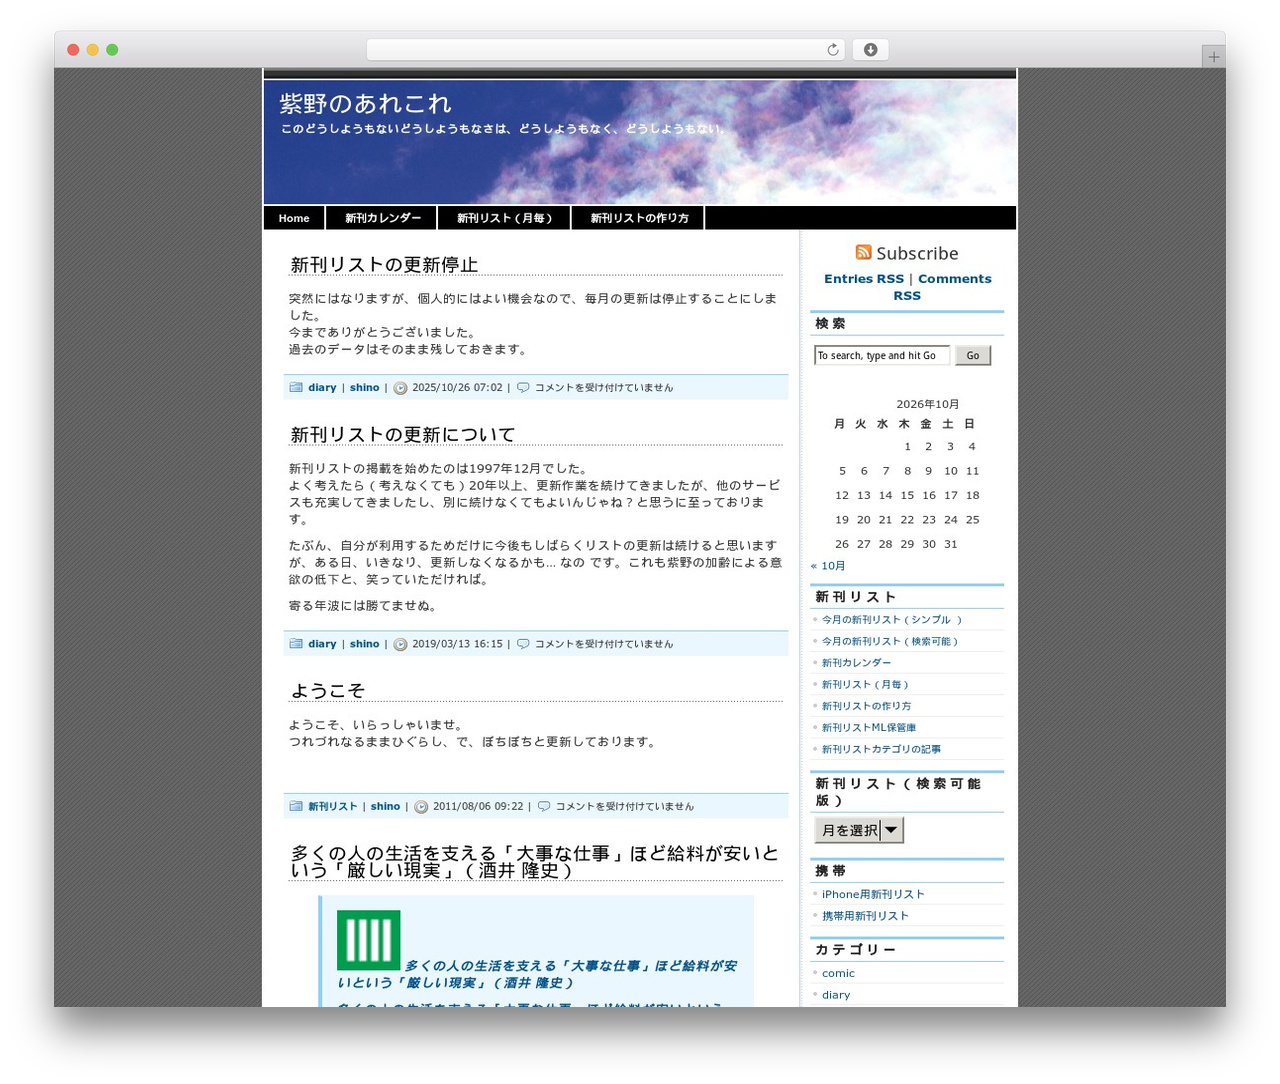Click the Go search button
This screenshot has height=1084, width=1280.
(x=973, y=356)
